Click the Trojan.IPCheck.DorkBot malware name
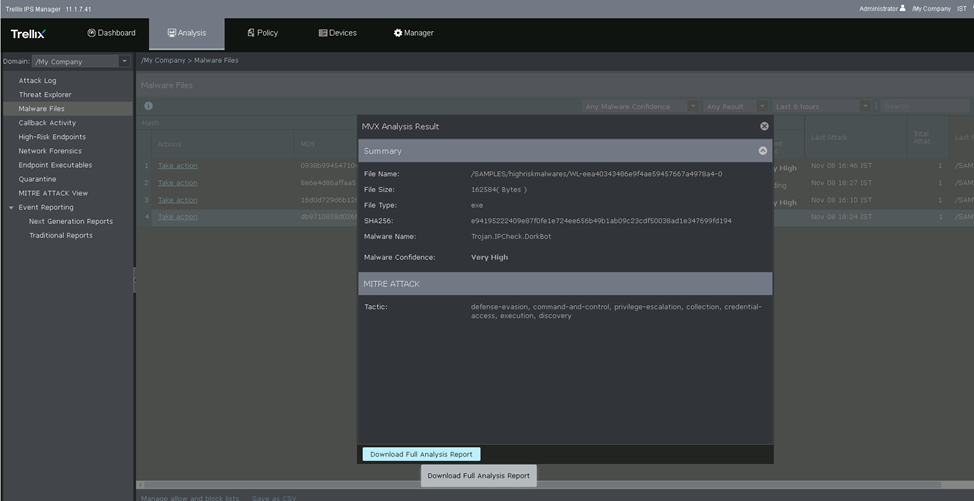 pyautogui.click(x=511, y=237)
